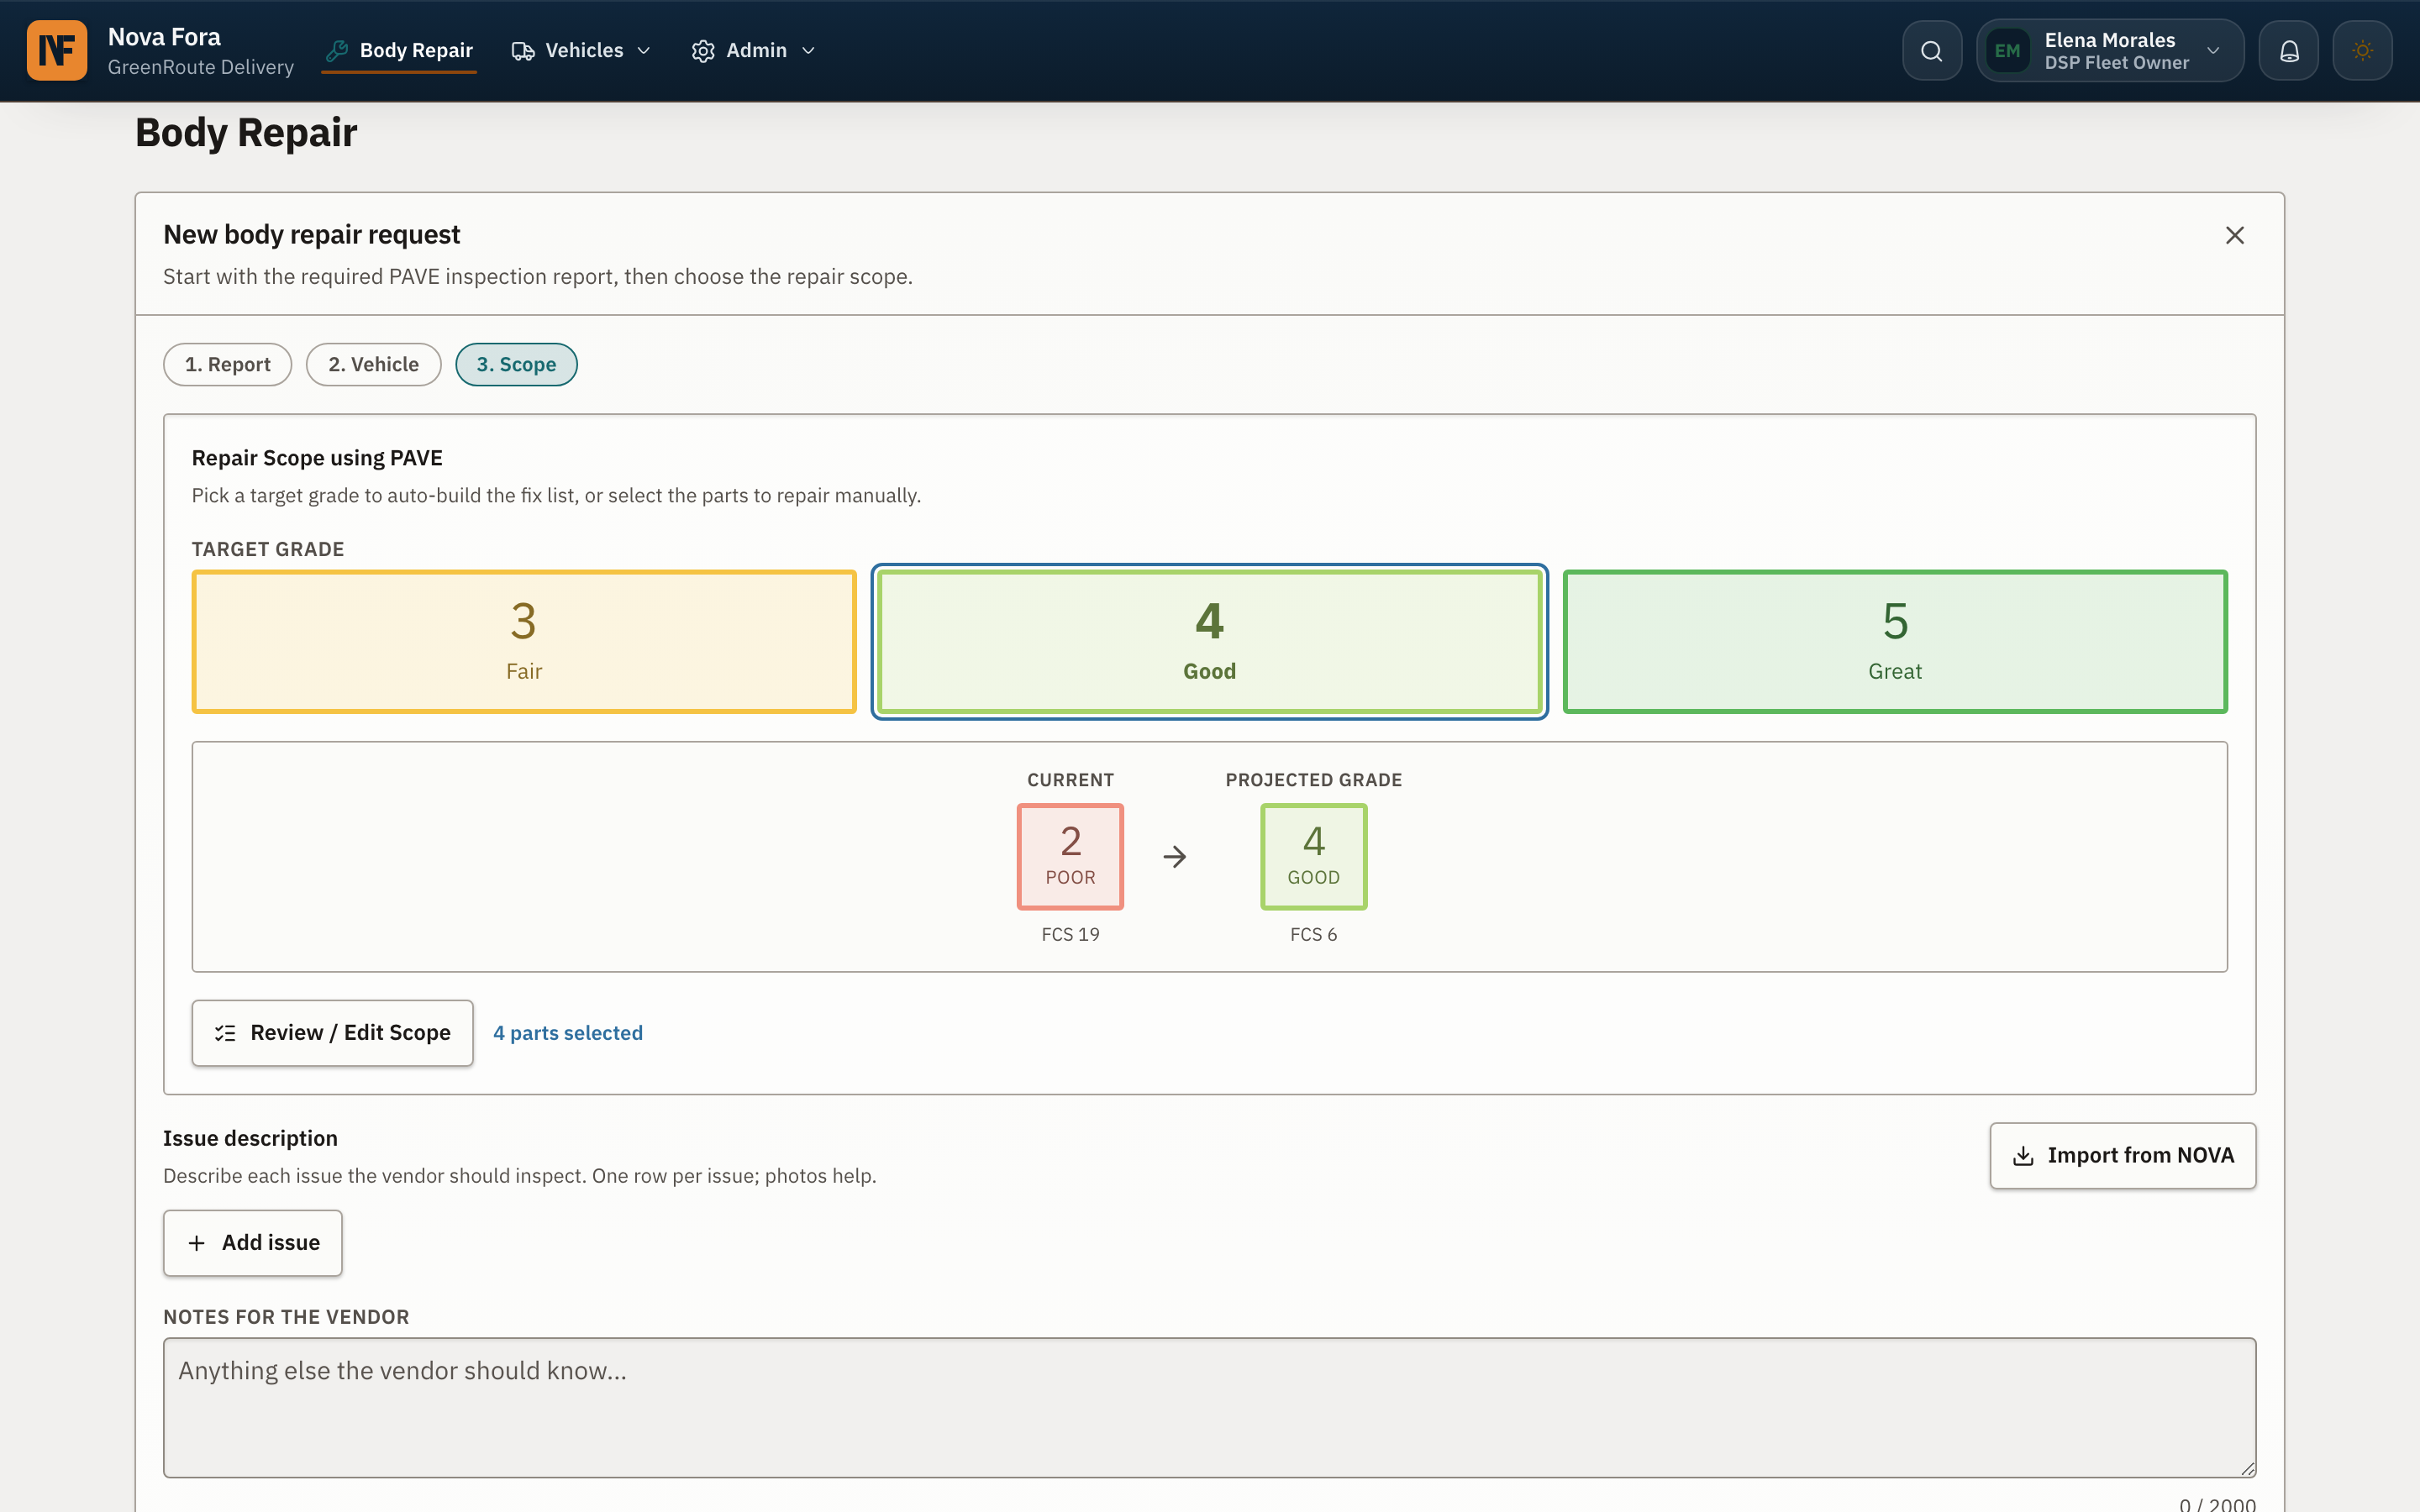2420x1512 pixels.
Task: Click Add issue button
Action: 252,1243
